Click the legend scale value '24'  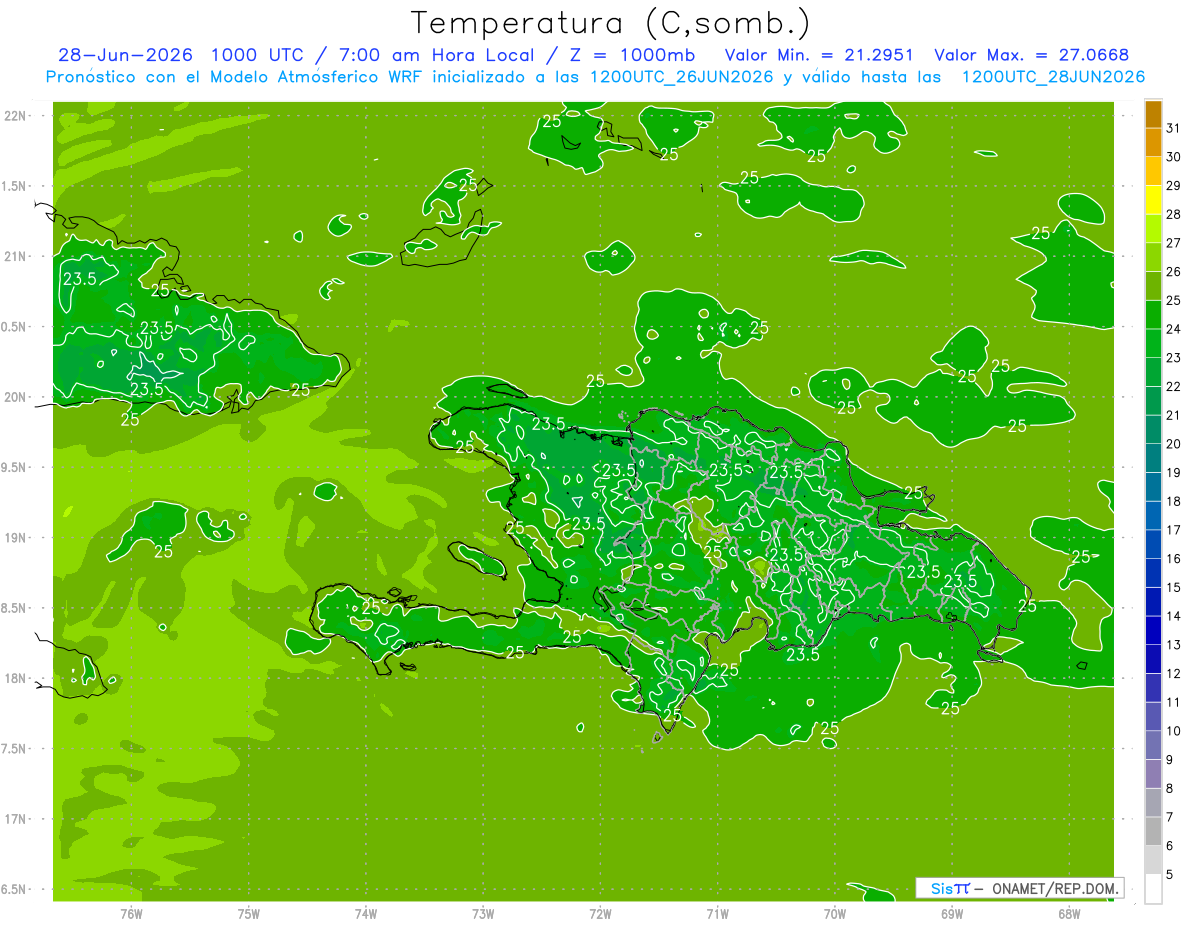1174,328
